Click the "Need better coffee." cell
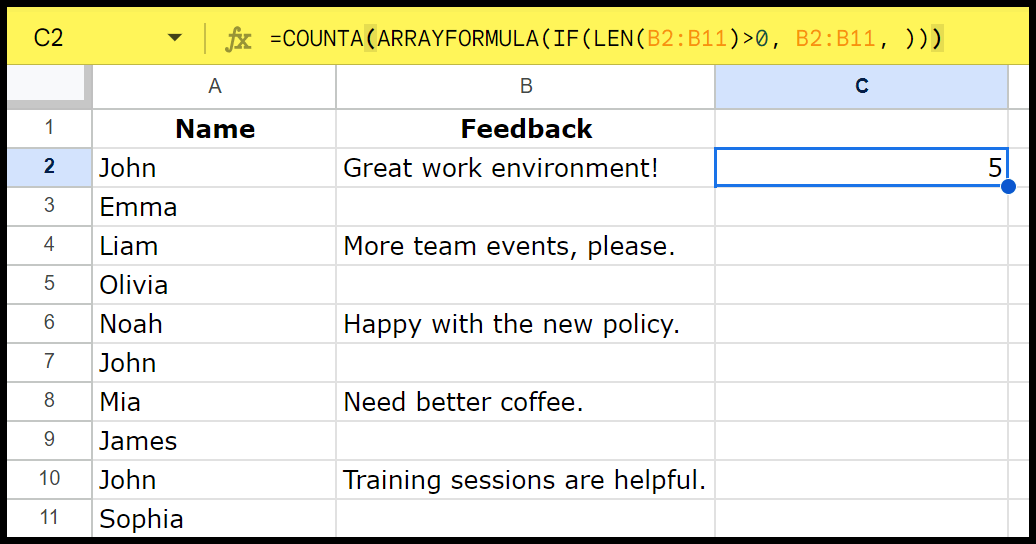 point(525,401)
